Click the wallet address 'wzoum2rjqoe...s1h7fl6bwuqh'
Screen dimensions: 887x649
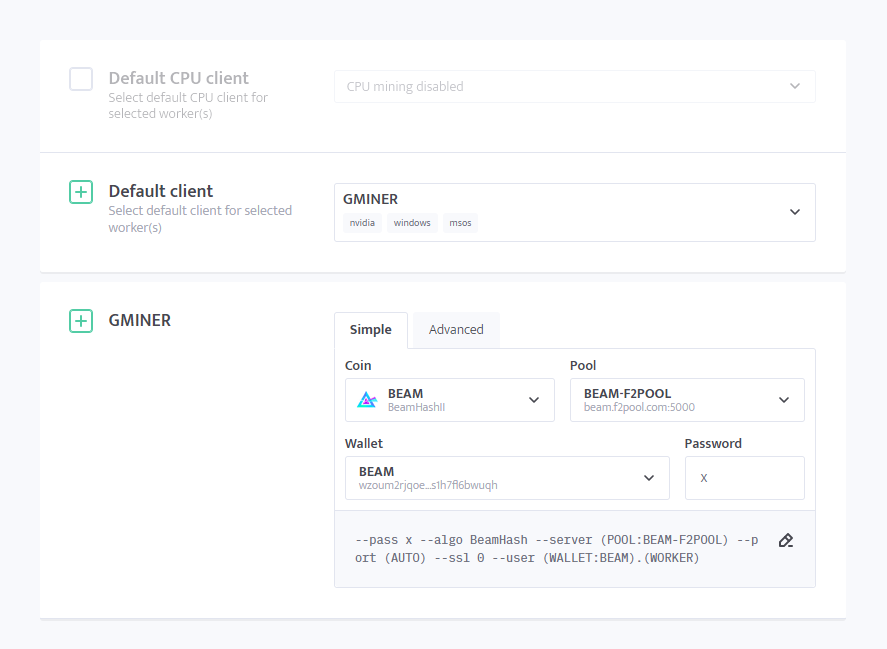(x=428, y=485)
